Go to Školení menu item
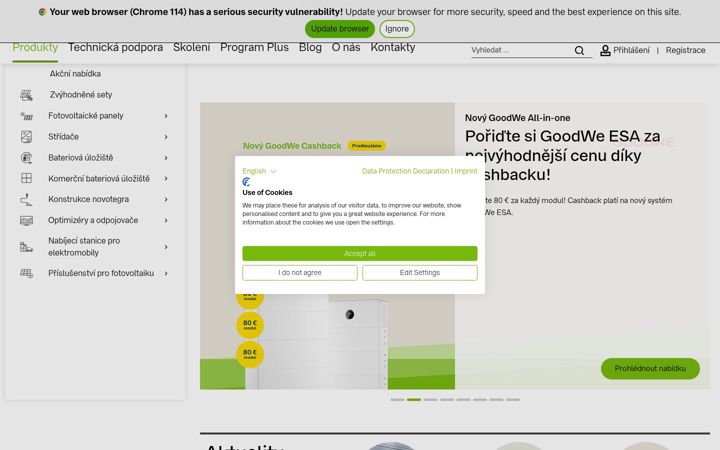Screen dimensions: 720x450 pyautogui.click(x=191, y=48)
